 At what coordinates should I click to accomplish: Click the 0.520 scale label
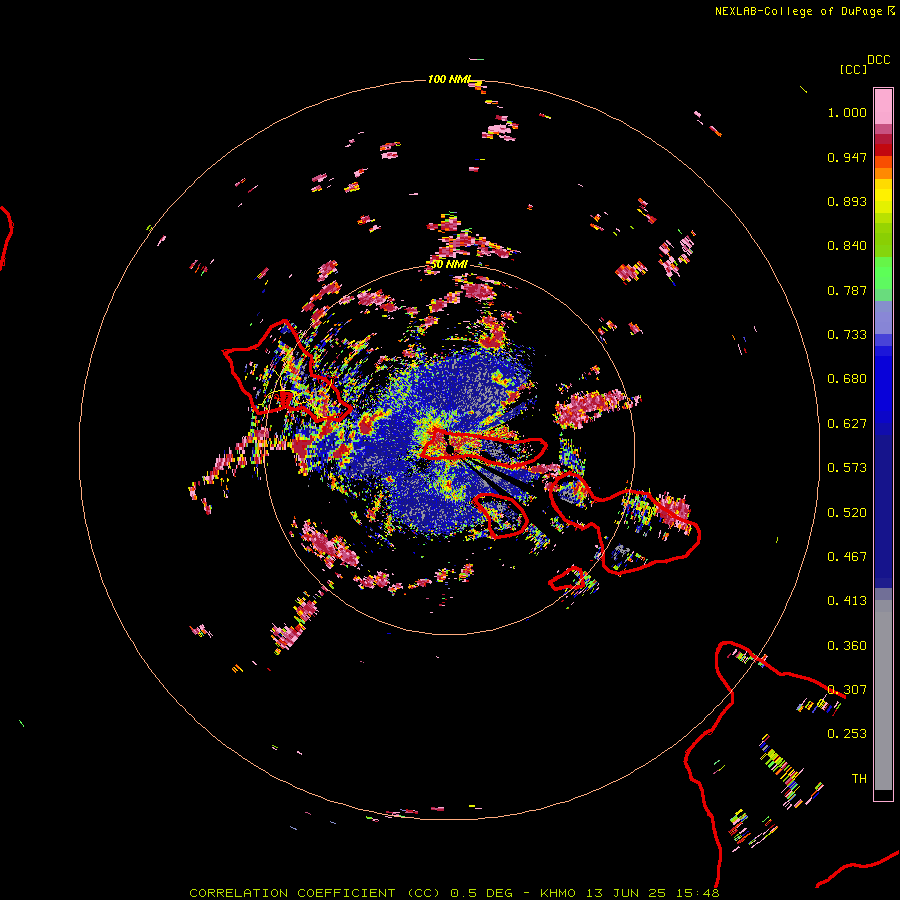point(847,513)
